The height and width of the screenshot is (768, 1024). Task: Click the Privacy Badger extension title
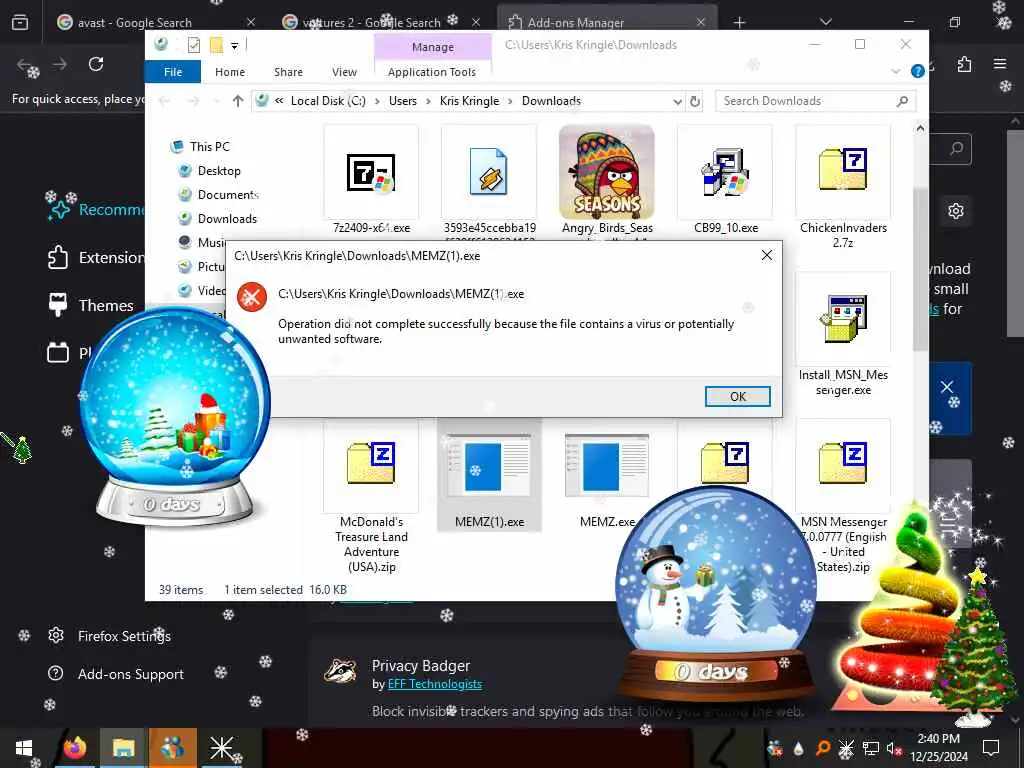421,665
